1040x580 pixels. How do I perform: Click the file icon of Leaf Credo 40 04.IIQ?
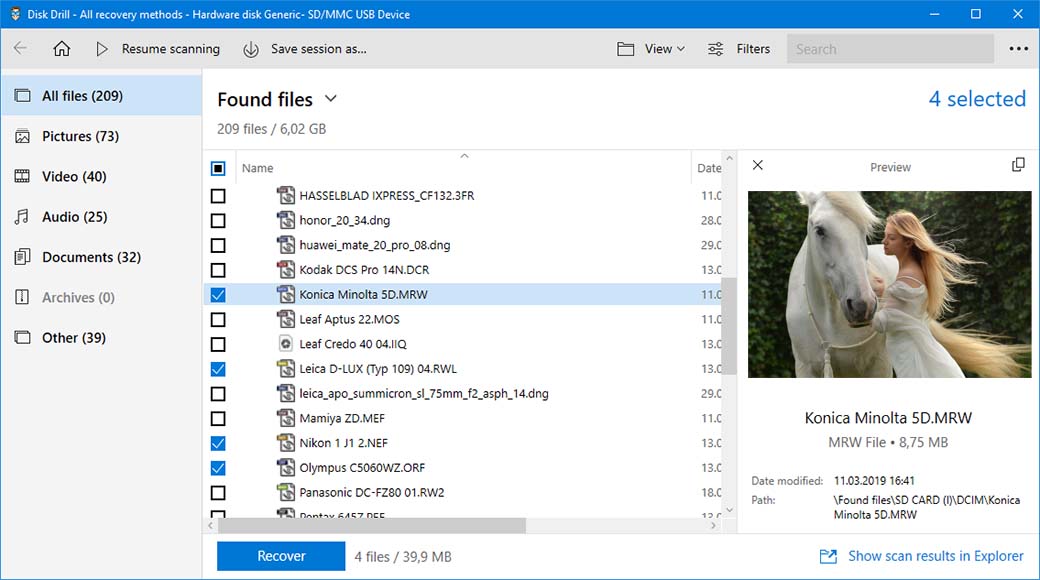(x=286, y=344)
